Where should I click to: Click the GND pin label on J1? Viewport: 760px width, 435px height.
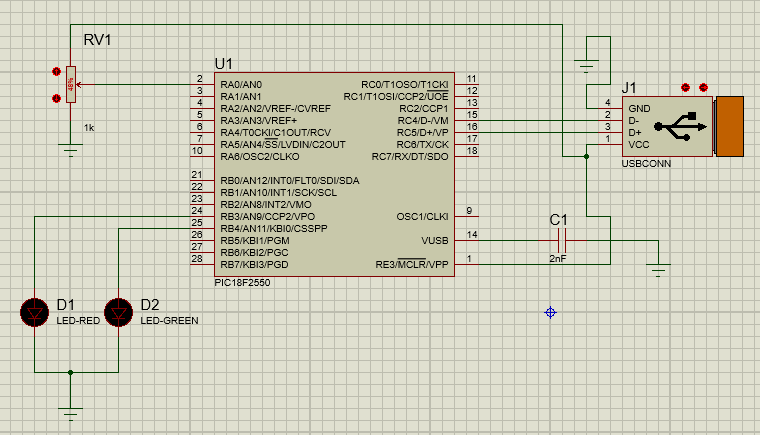coord(639,109)
